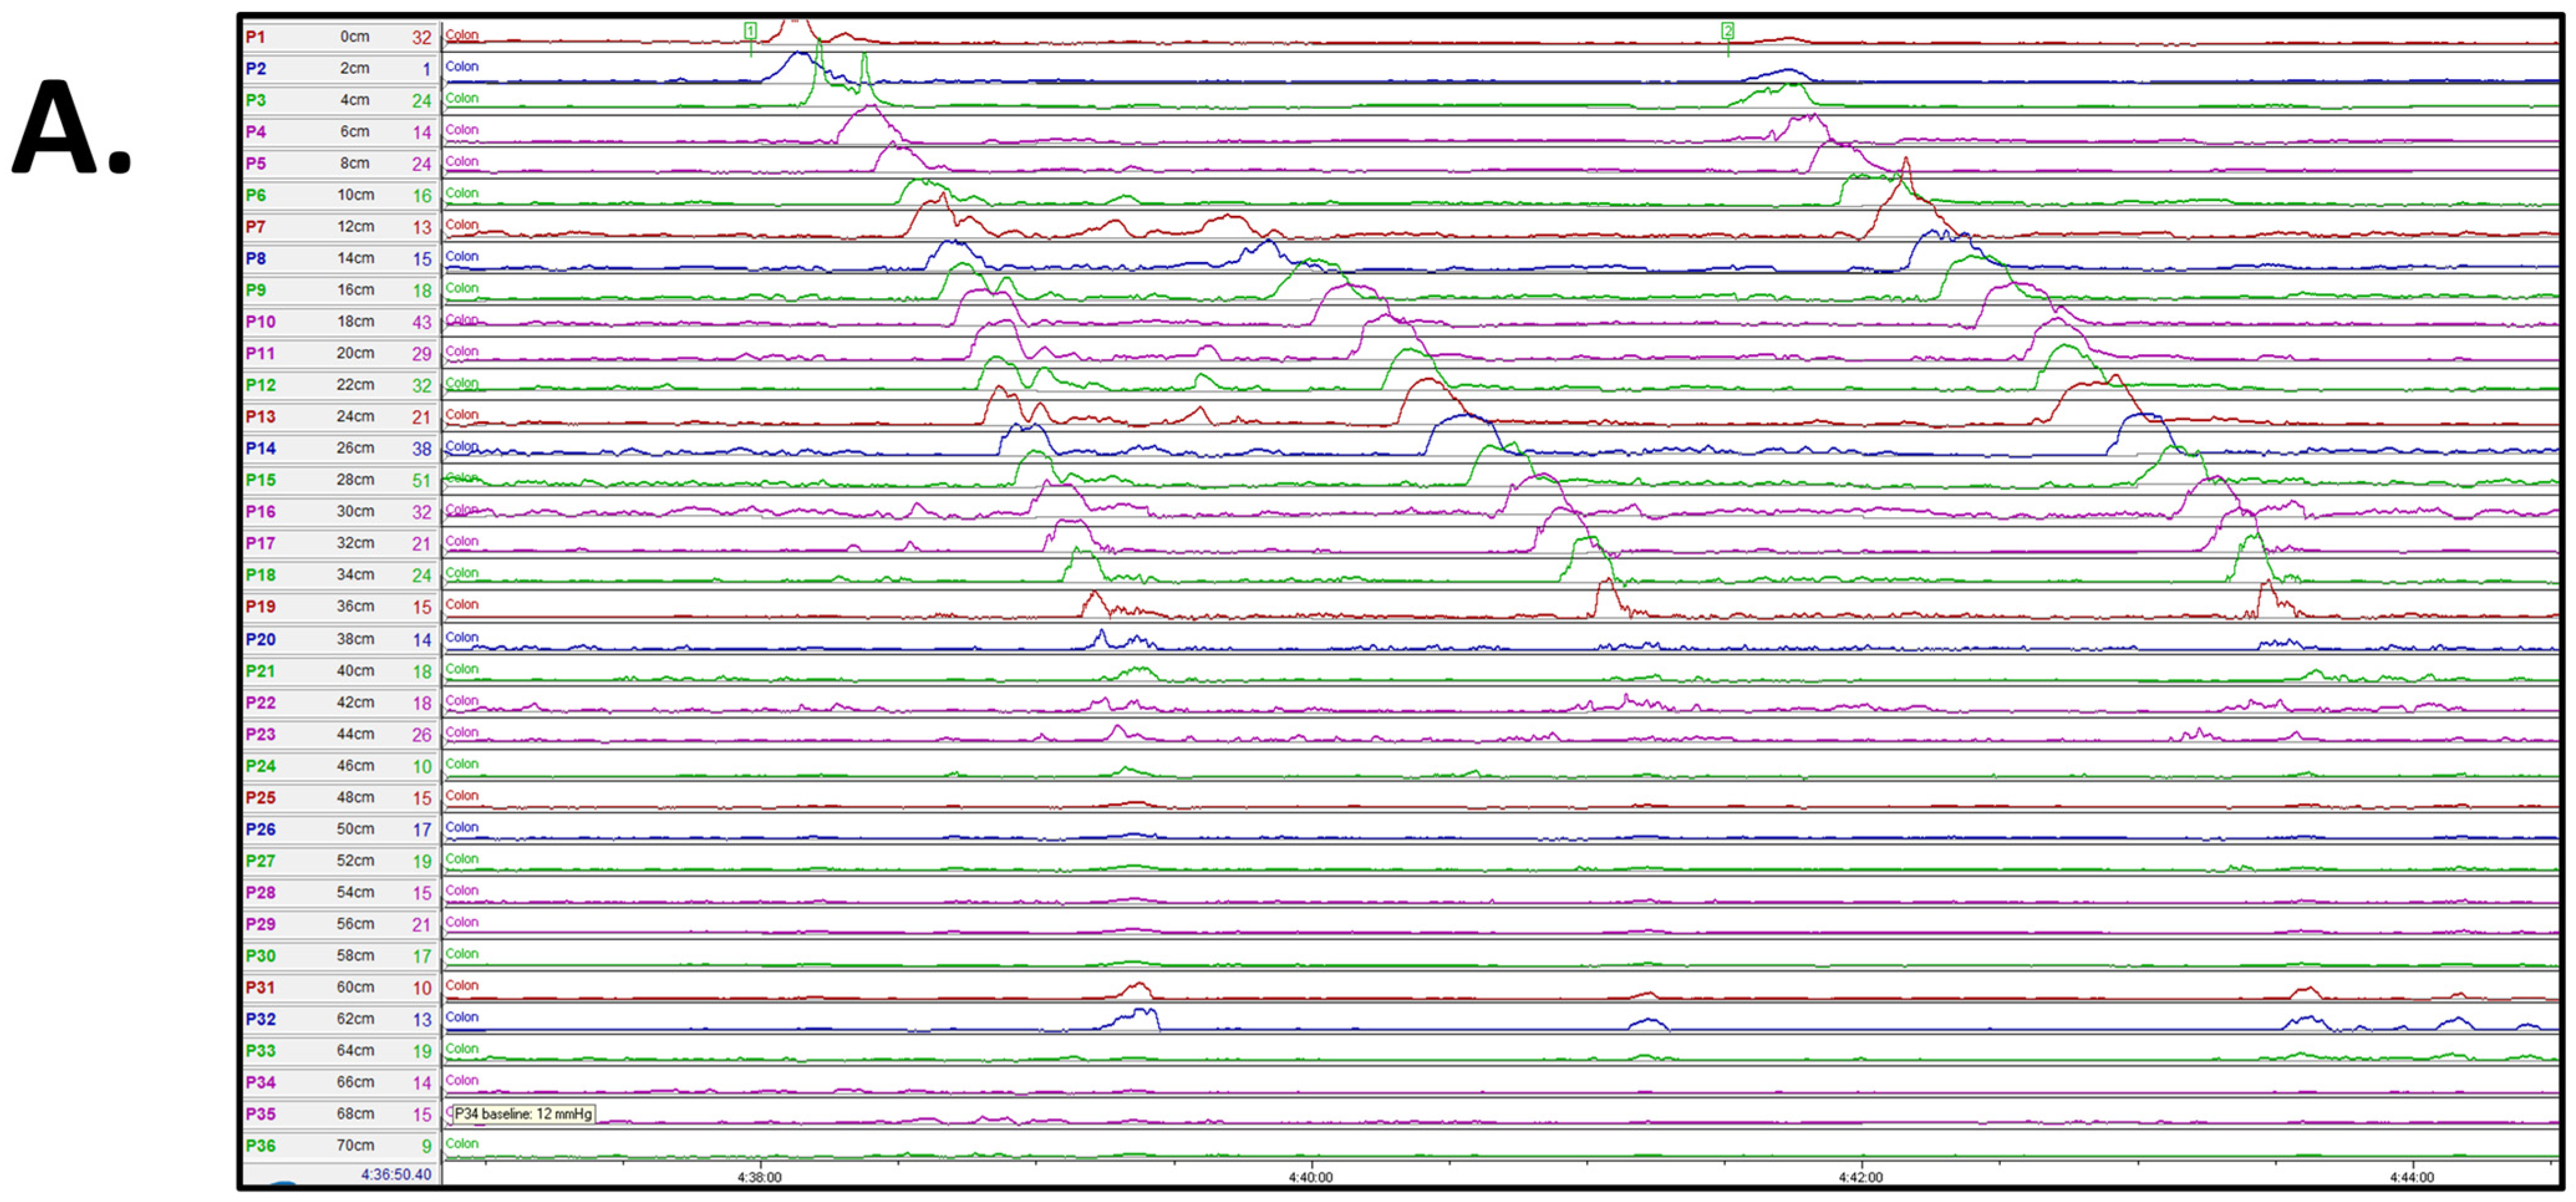Click the 4:36:50.40 start time readout
2576x1202 pixels.
396,1174
